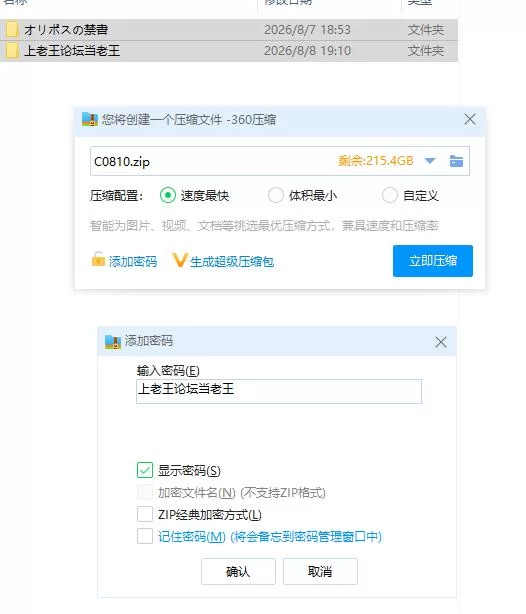Open the browse-folder icon beside C0810.zip
This screenshot has height=614, width=526.
tap(456, 161)
